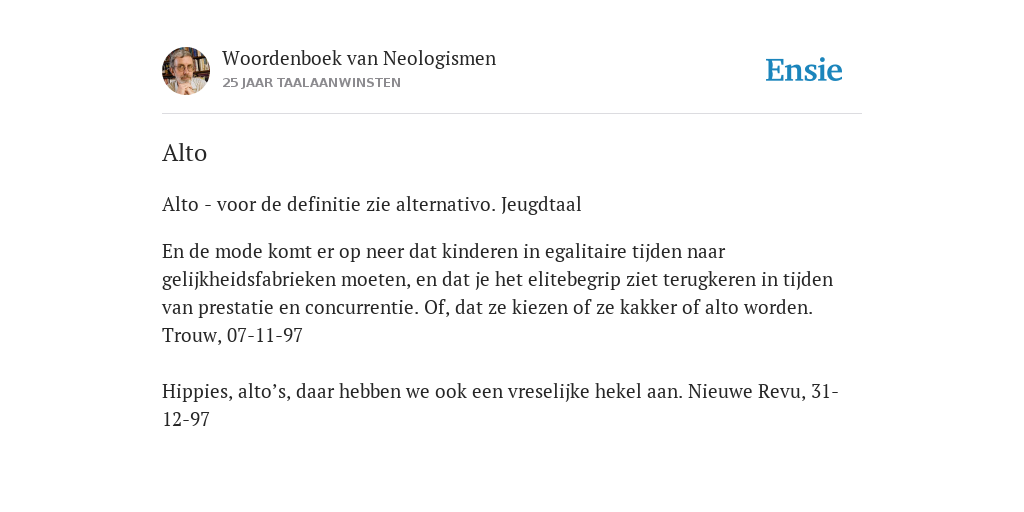The height and width of the screenshot is (512, 1024).
Task: Click the Hippies, alto's sentence
Action: click(422, 391)
